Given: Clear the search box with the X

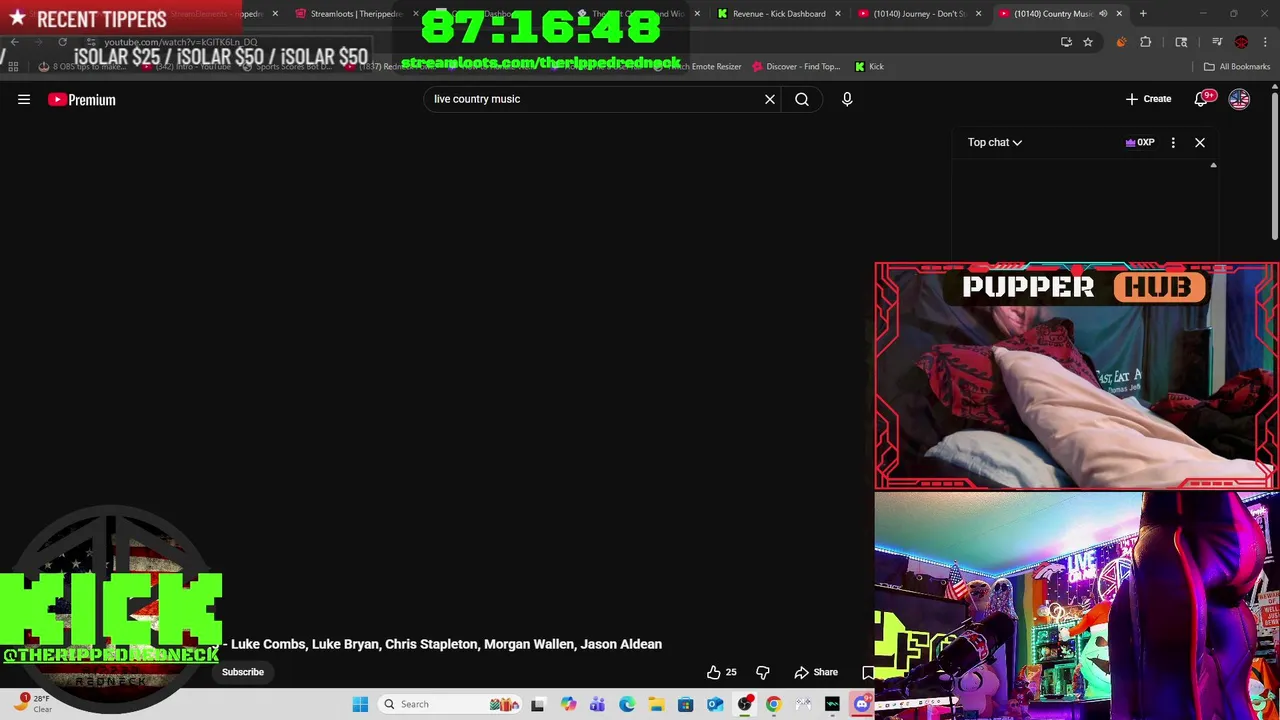Looking at the screenshot, I should tap(770, 99).
